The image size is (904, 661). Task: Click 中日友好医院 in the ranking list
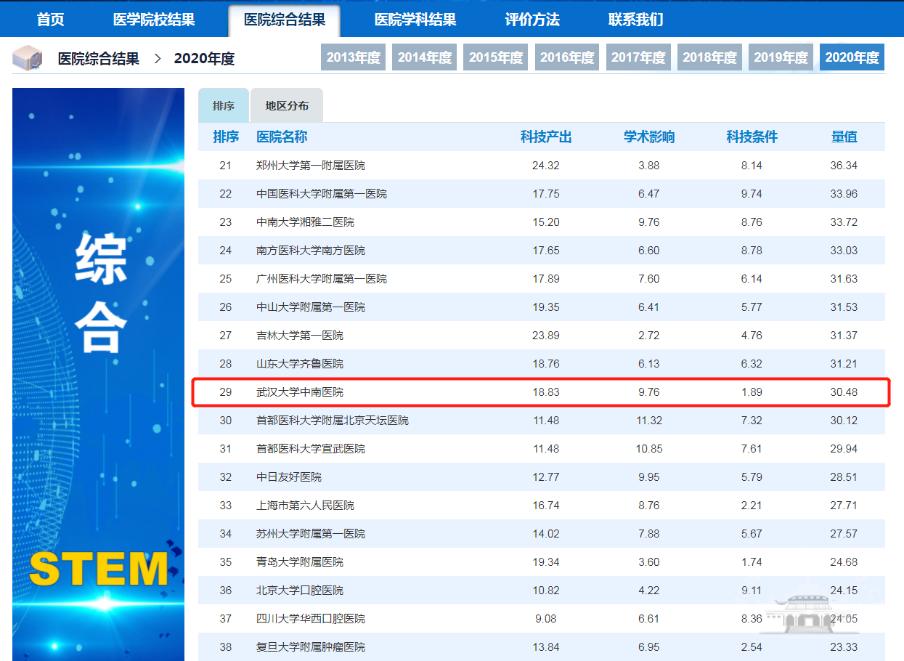(289, 477)
